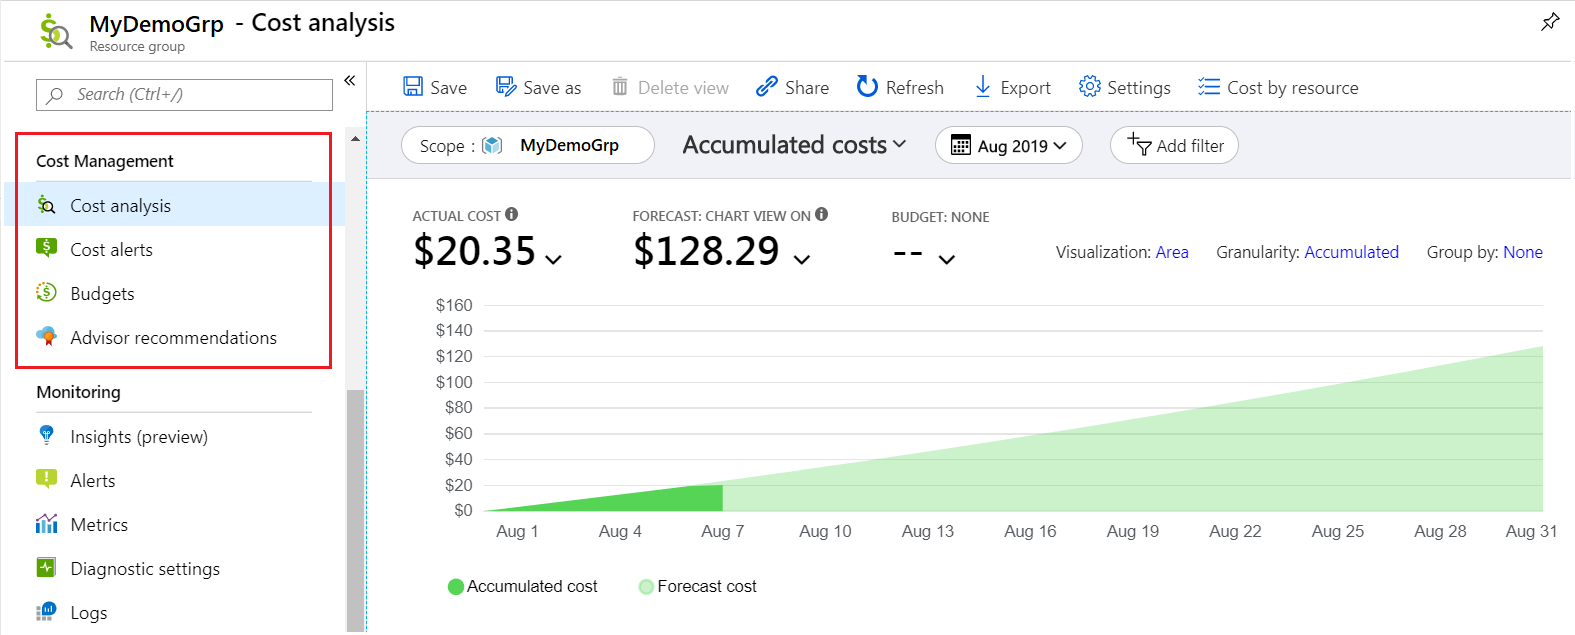
Task: Click the Refresh icon
Action: tap(867, 87)
